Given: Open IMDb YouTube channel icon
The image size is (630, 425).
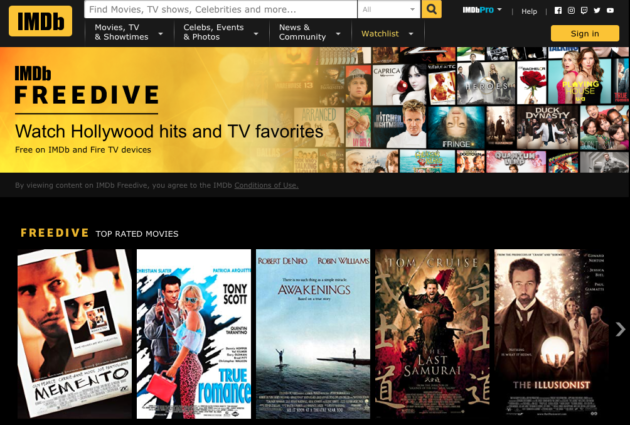Looking at the screenshot, I should [x=610, y=10].
